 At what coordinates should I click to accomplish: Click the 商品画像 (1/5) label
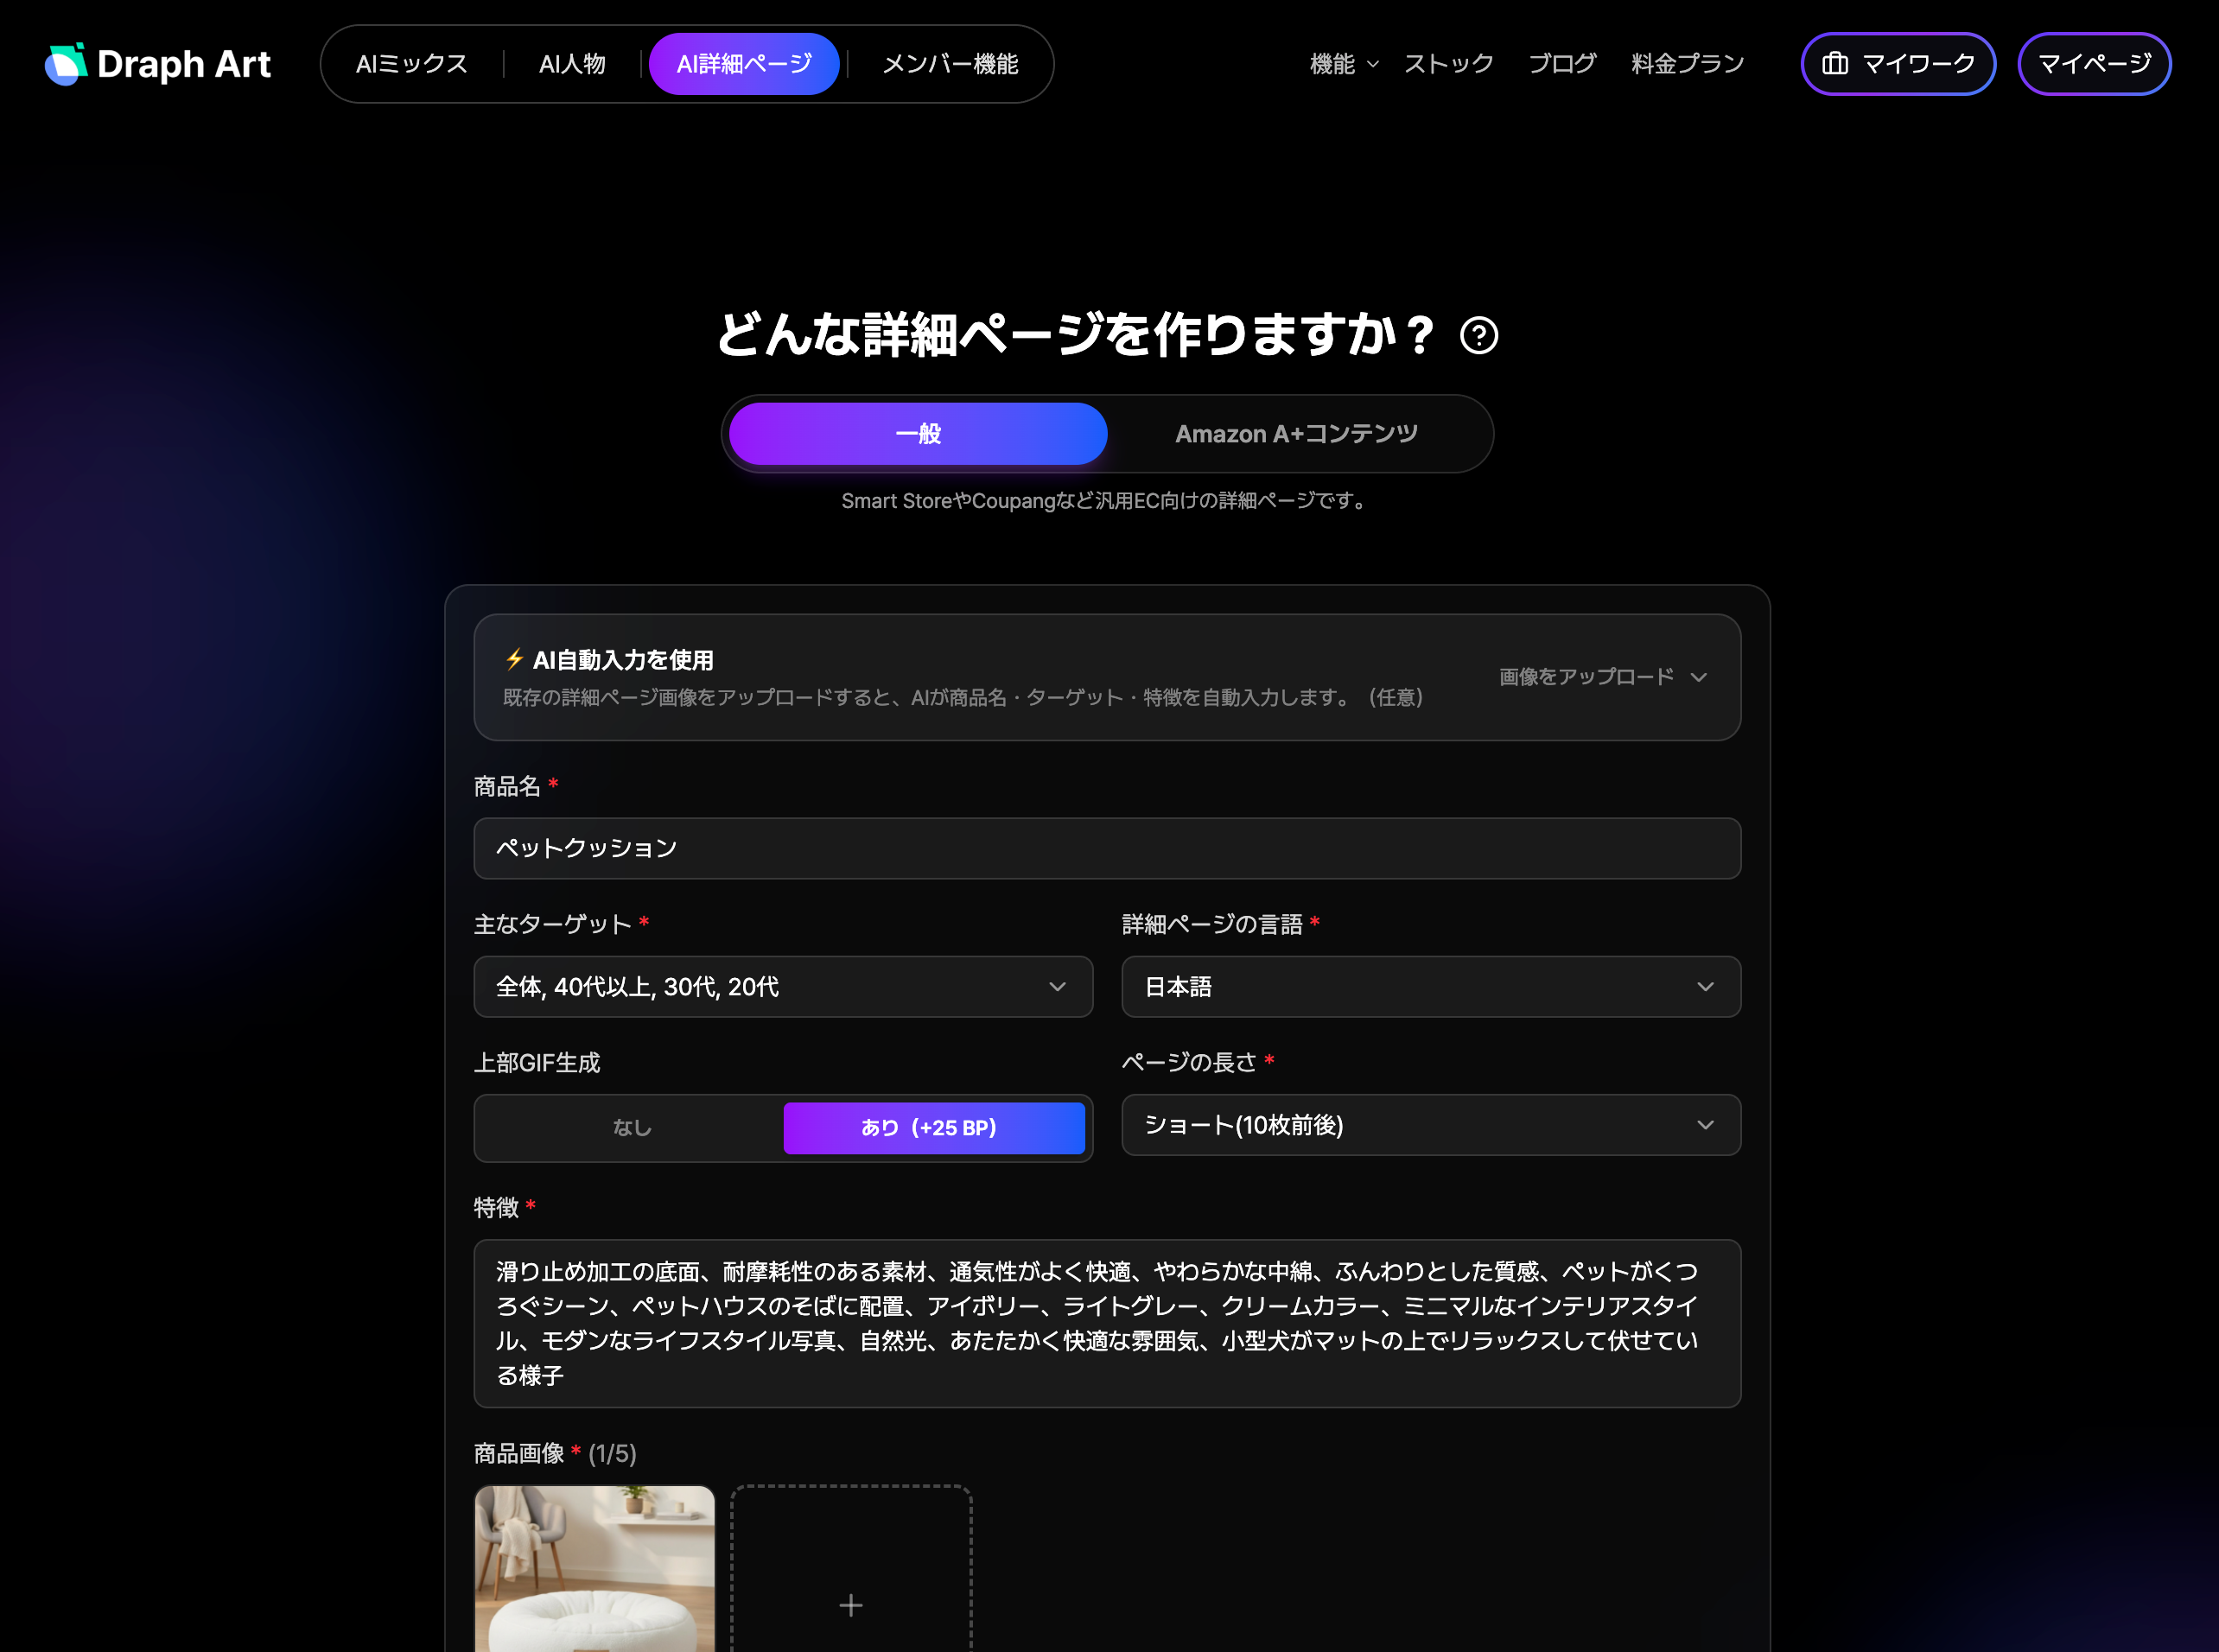[555, 1453]
